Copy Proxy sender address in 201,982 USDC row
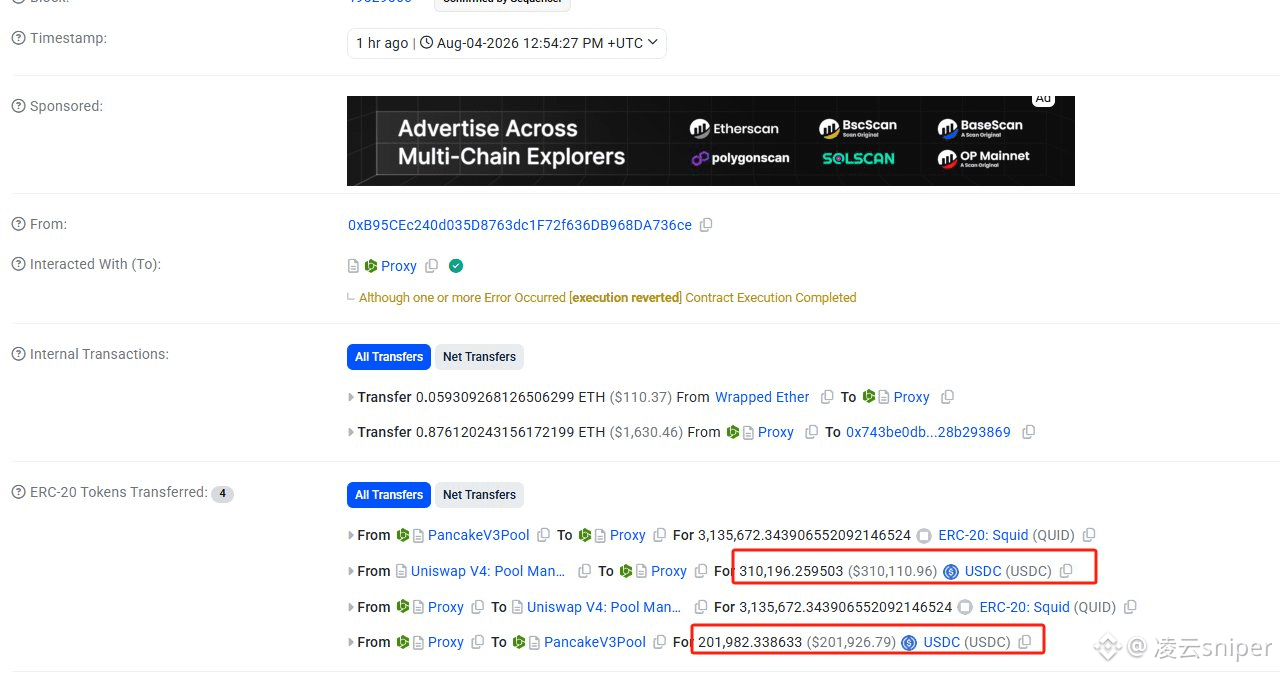Viewport: 1280px width, 673px height. coord(478,642)
